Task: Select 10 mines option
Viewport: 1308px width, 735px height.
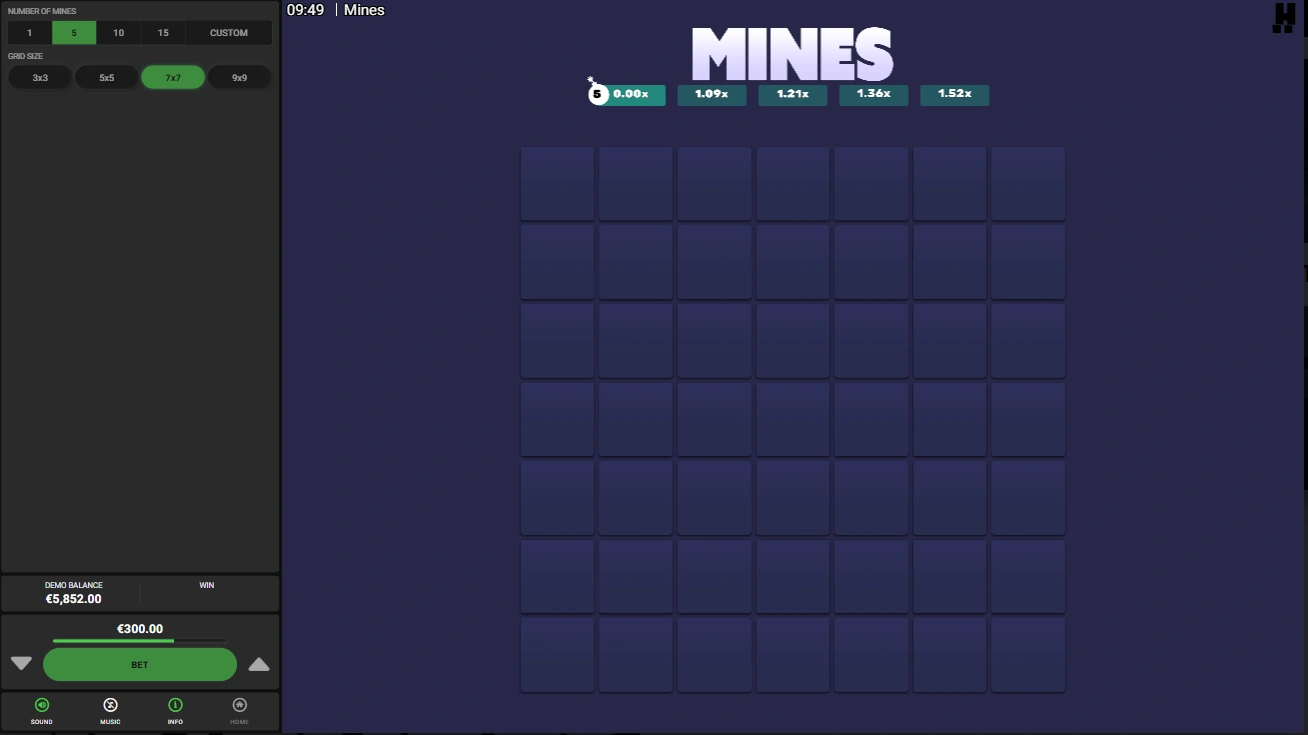Action: 118,33
